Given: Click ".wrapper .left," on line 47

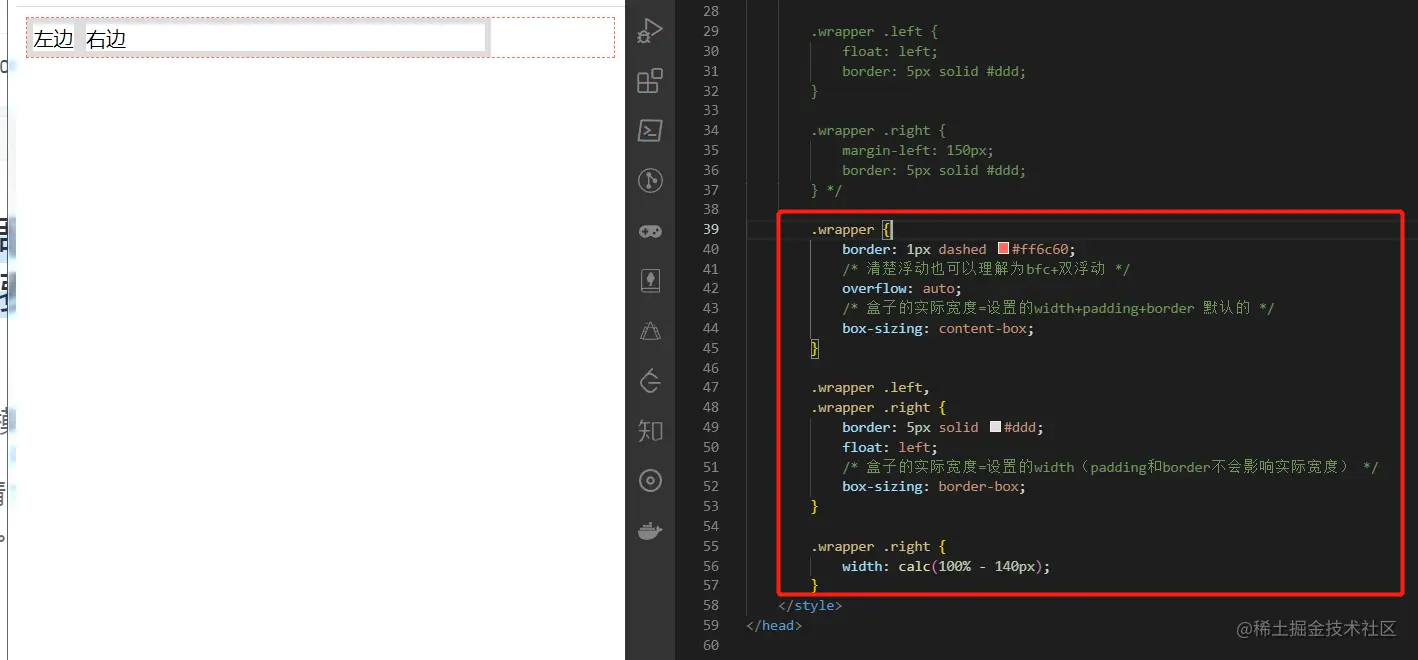Looking at the screenshot, I should click(870, 388).
